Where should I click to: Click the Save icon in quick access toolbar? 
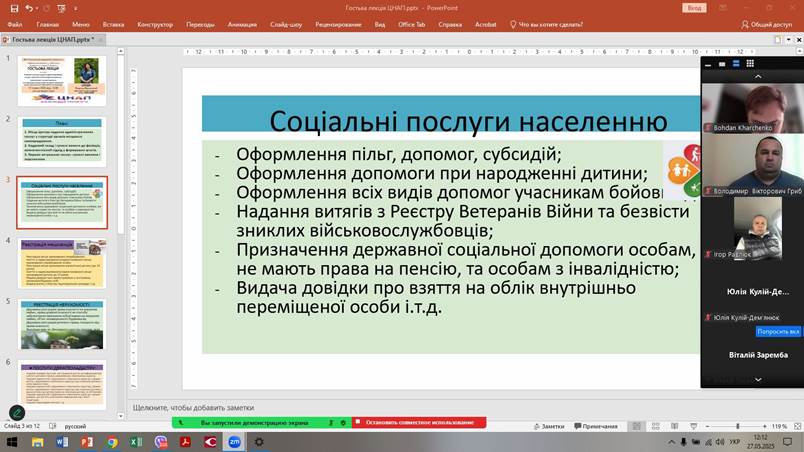[x=14, y=8]
